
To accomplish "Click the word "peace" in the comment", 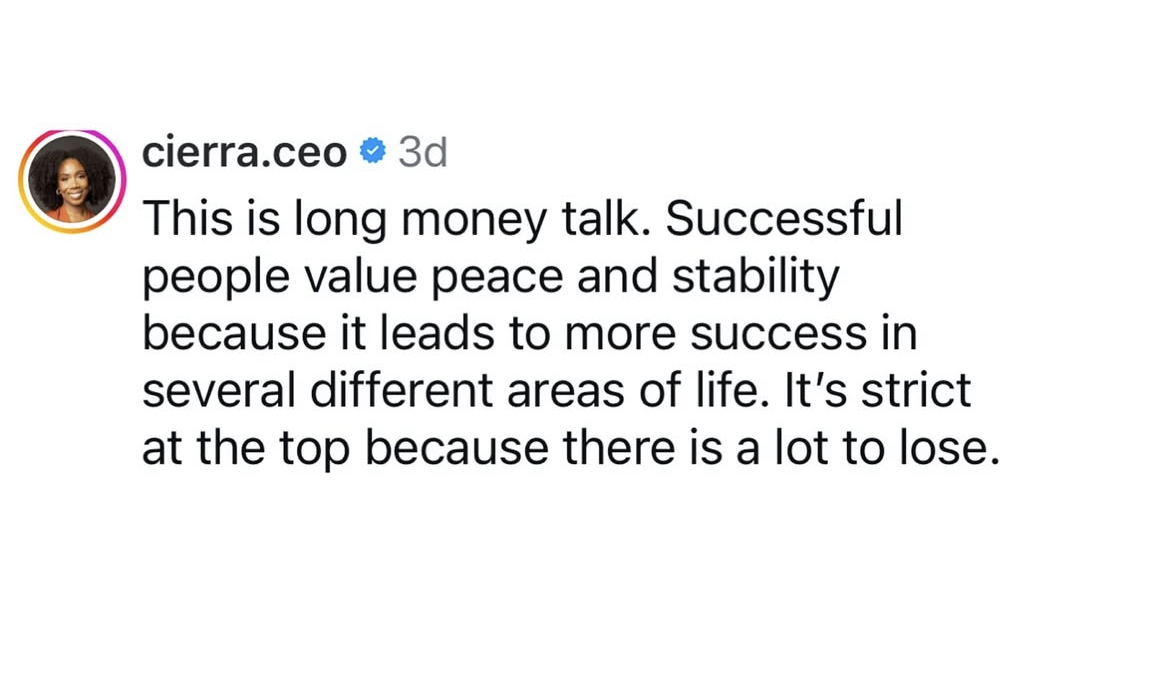I will (498, 279).
